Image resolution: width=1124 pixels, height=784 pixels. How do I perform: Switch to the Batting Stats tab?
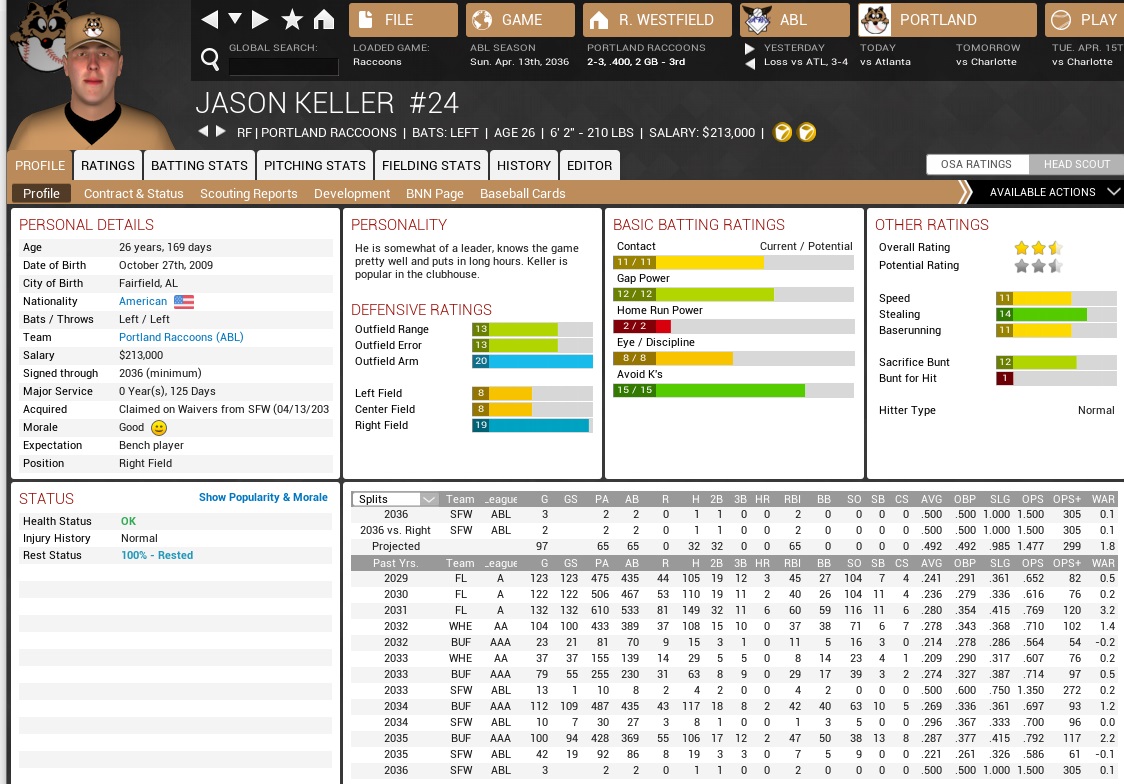click(199, 165)
